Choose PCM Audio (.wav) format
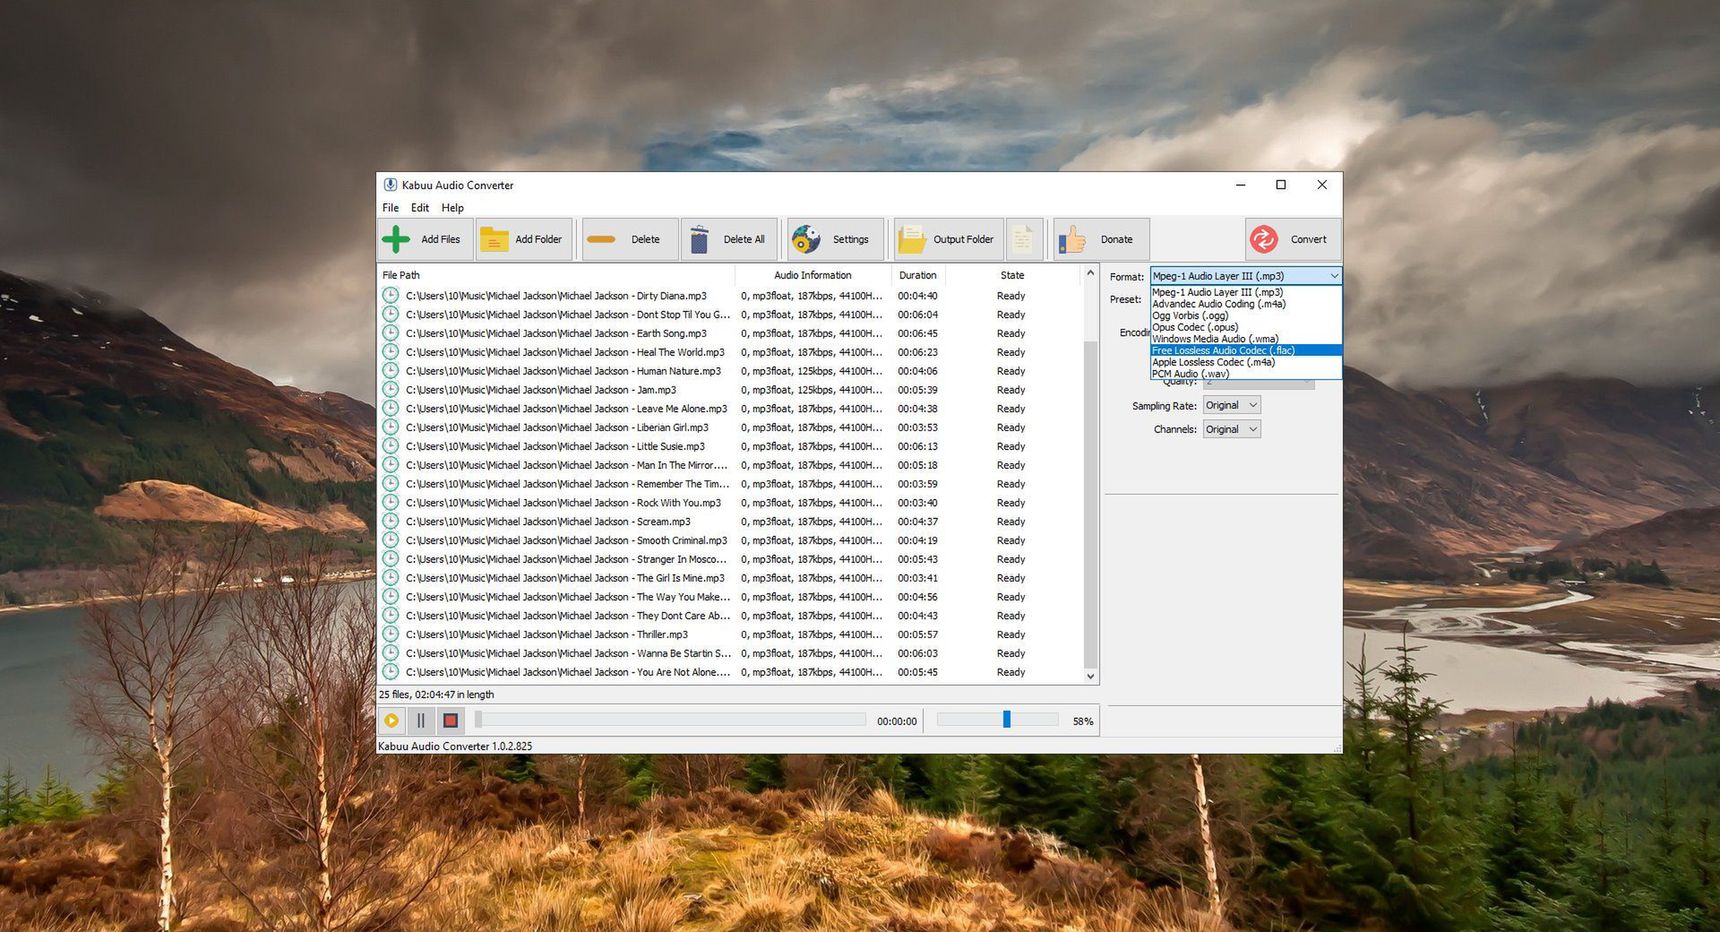 pos(1246,374)
